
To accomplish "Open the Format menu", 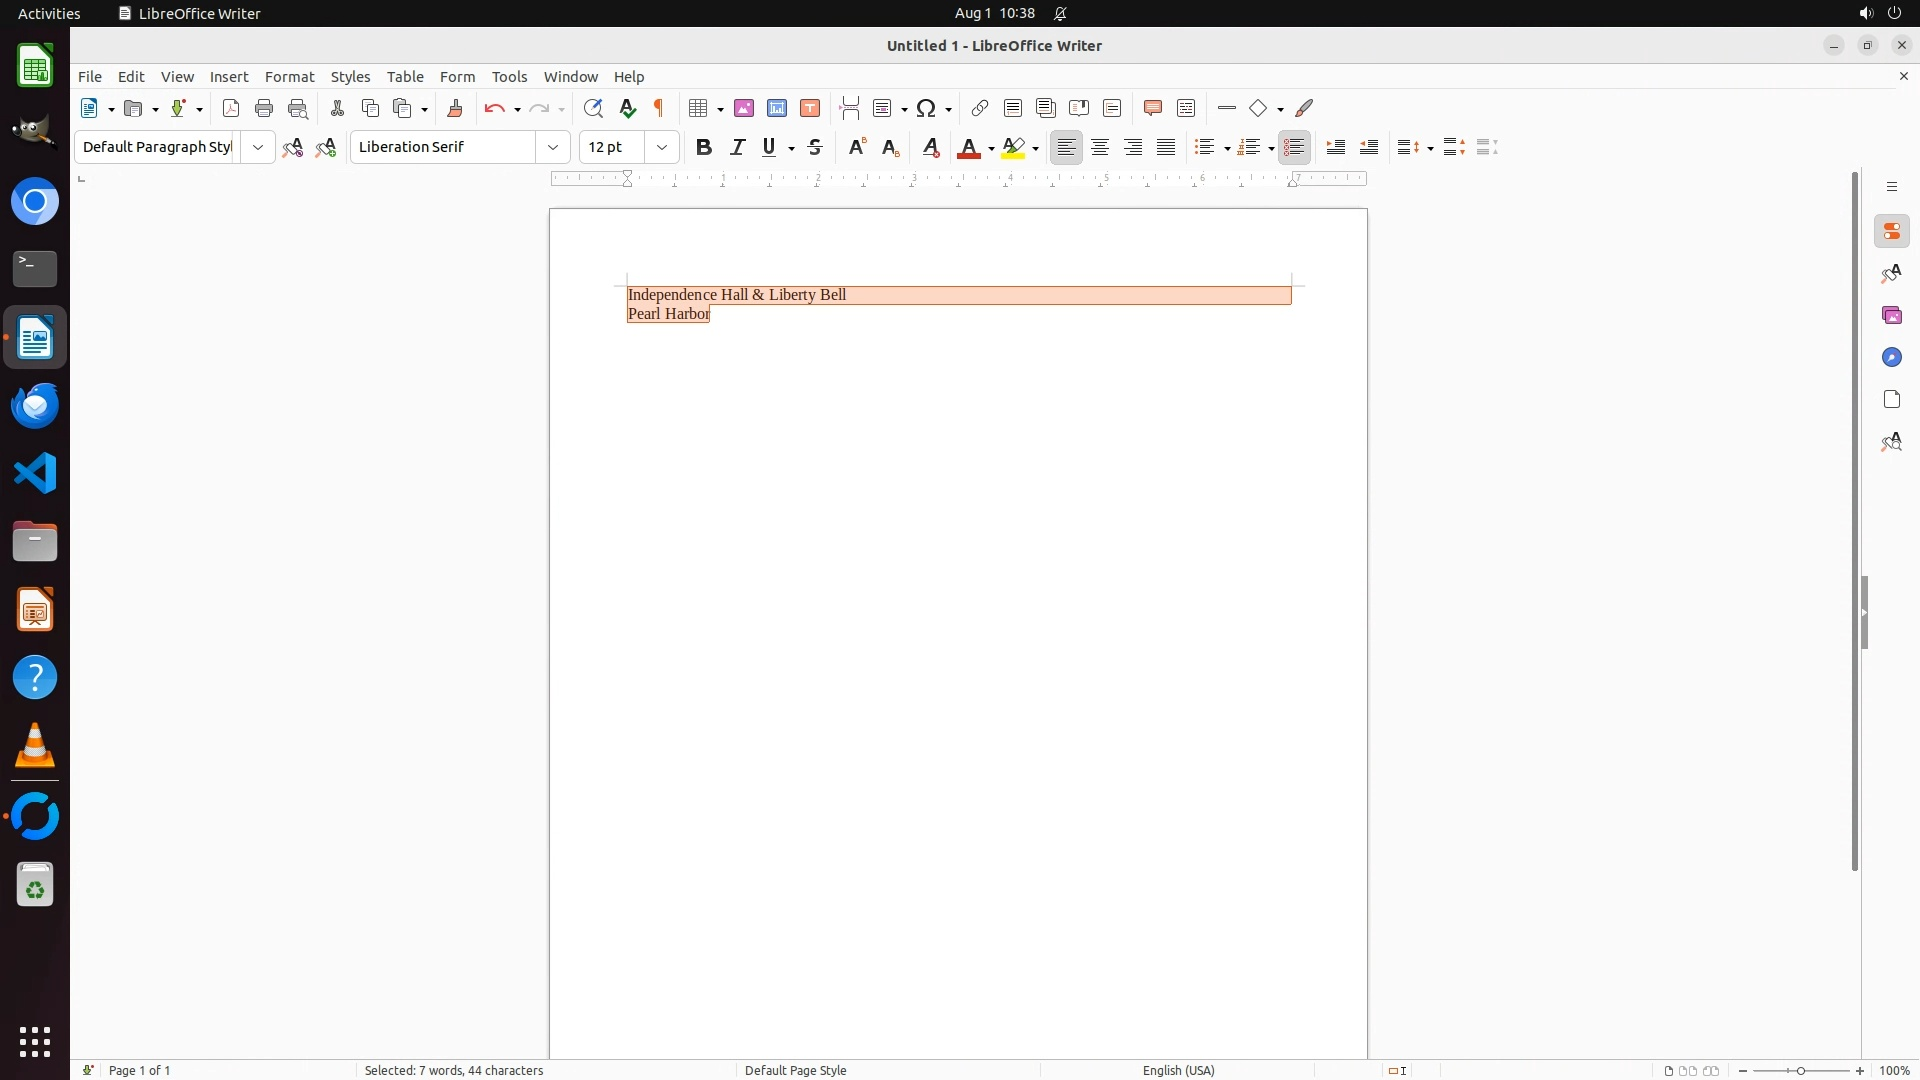I will point(289,77).
